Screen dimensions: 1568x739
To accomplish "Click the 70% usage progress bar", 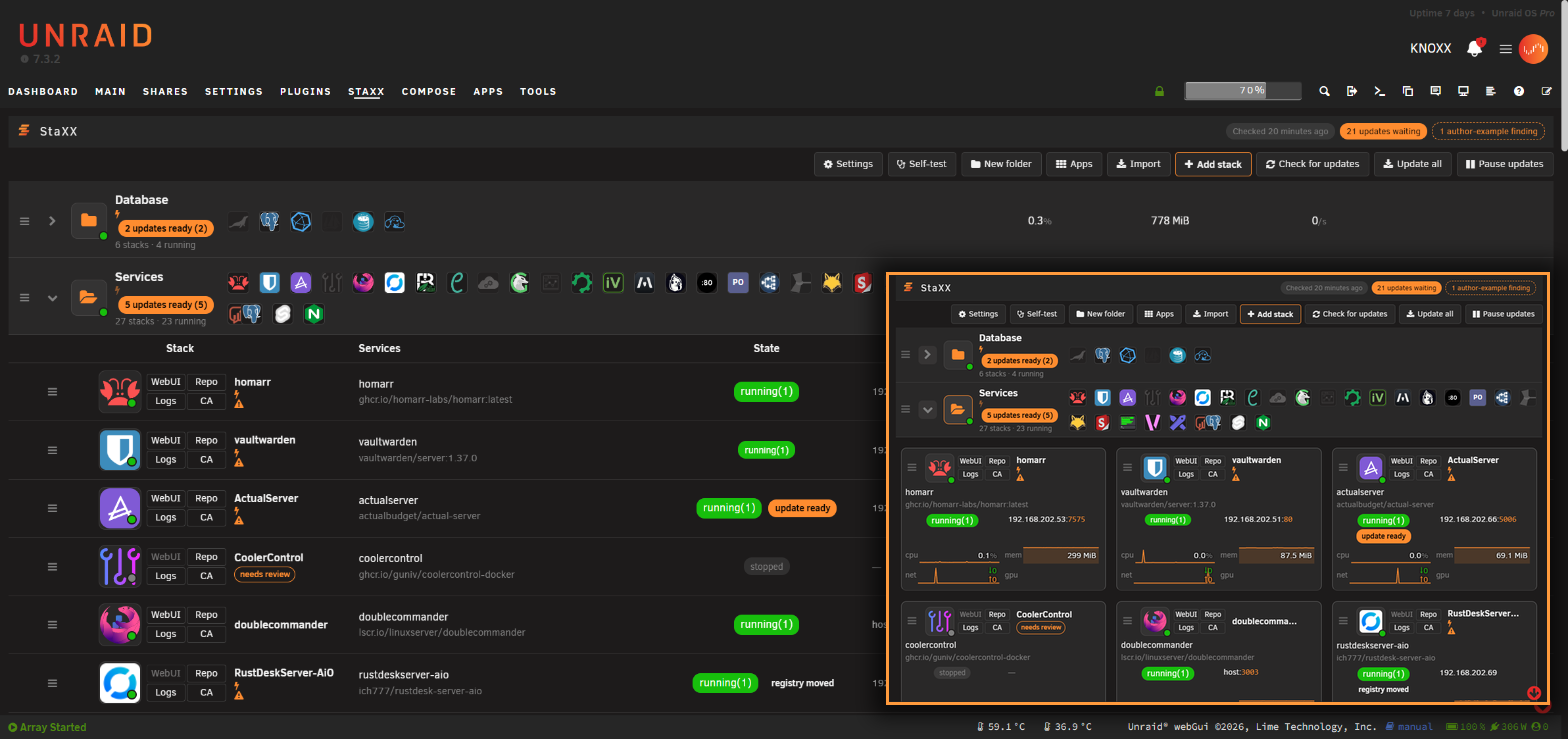I will click(1243, 90).
